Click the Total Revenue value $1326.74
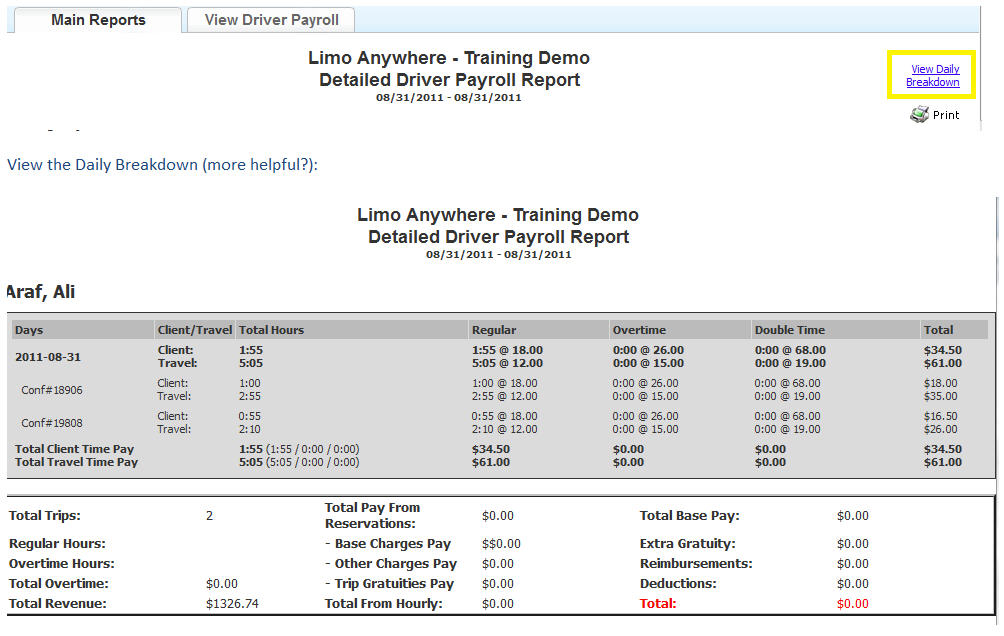This screenshot has height=636, width=1004. 232,604
